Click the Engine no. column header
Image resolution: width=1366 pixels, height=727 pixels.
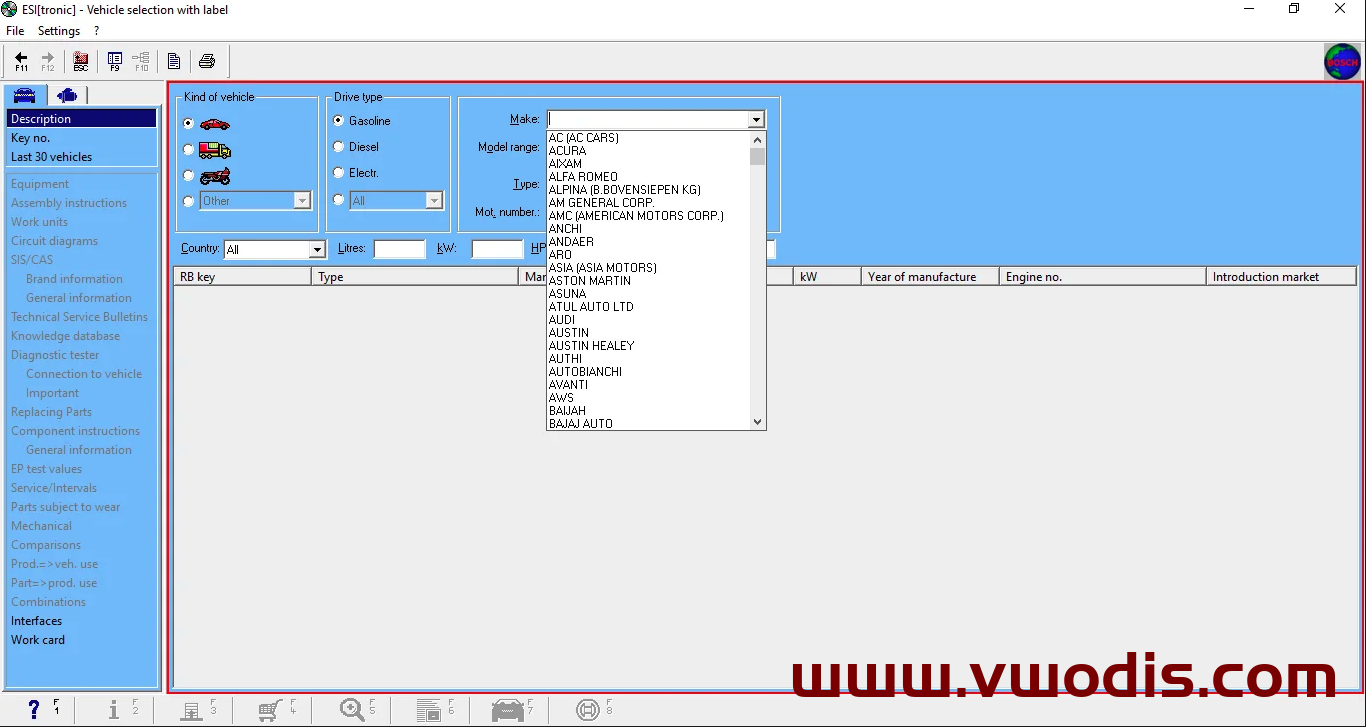click(x=1103, y=277)
